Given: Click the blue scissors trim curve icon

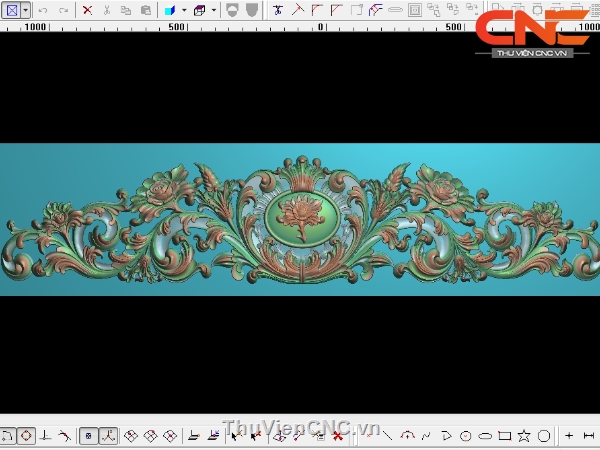Looking at the screenshot, I should tap(278, 10).
